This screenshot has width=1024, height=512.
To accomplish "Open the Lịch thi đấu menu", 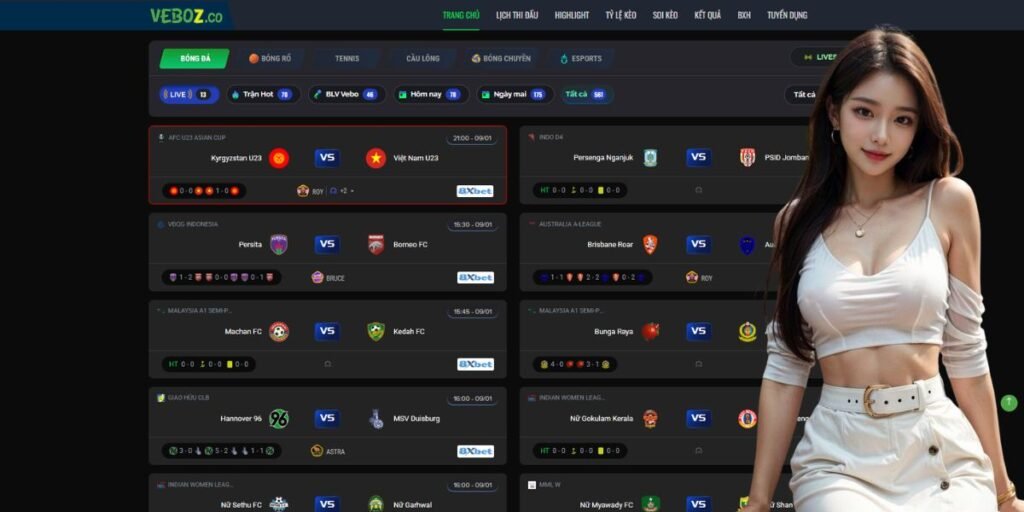I will tap(517, 15).
